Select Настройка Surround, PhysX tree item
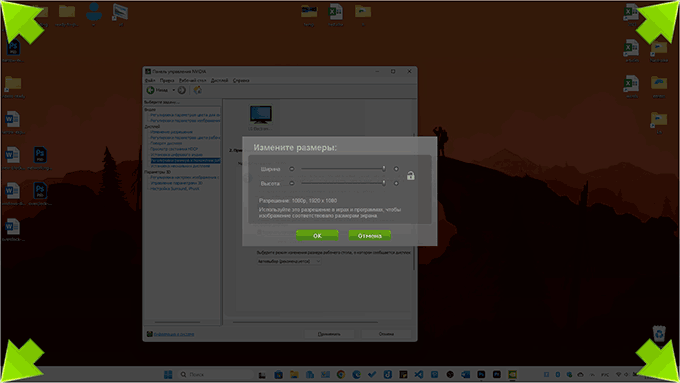This screenshot has width=680, height=383. (x=175, y=189)
